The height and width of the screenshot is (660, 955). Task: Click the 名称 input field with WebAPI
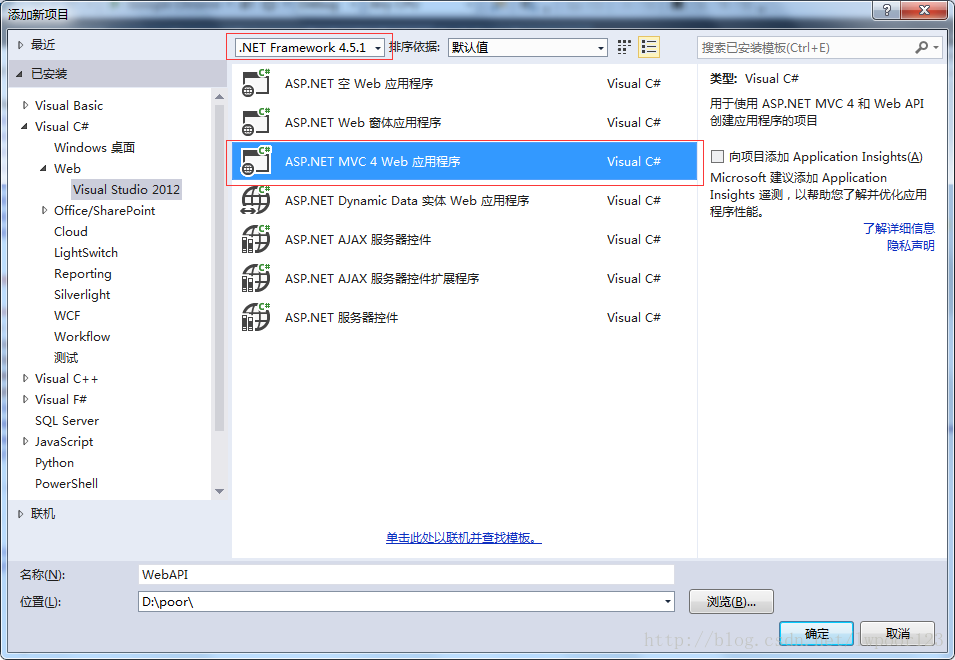(406, 575)
